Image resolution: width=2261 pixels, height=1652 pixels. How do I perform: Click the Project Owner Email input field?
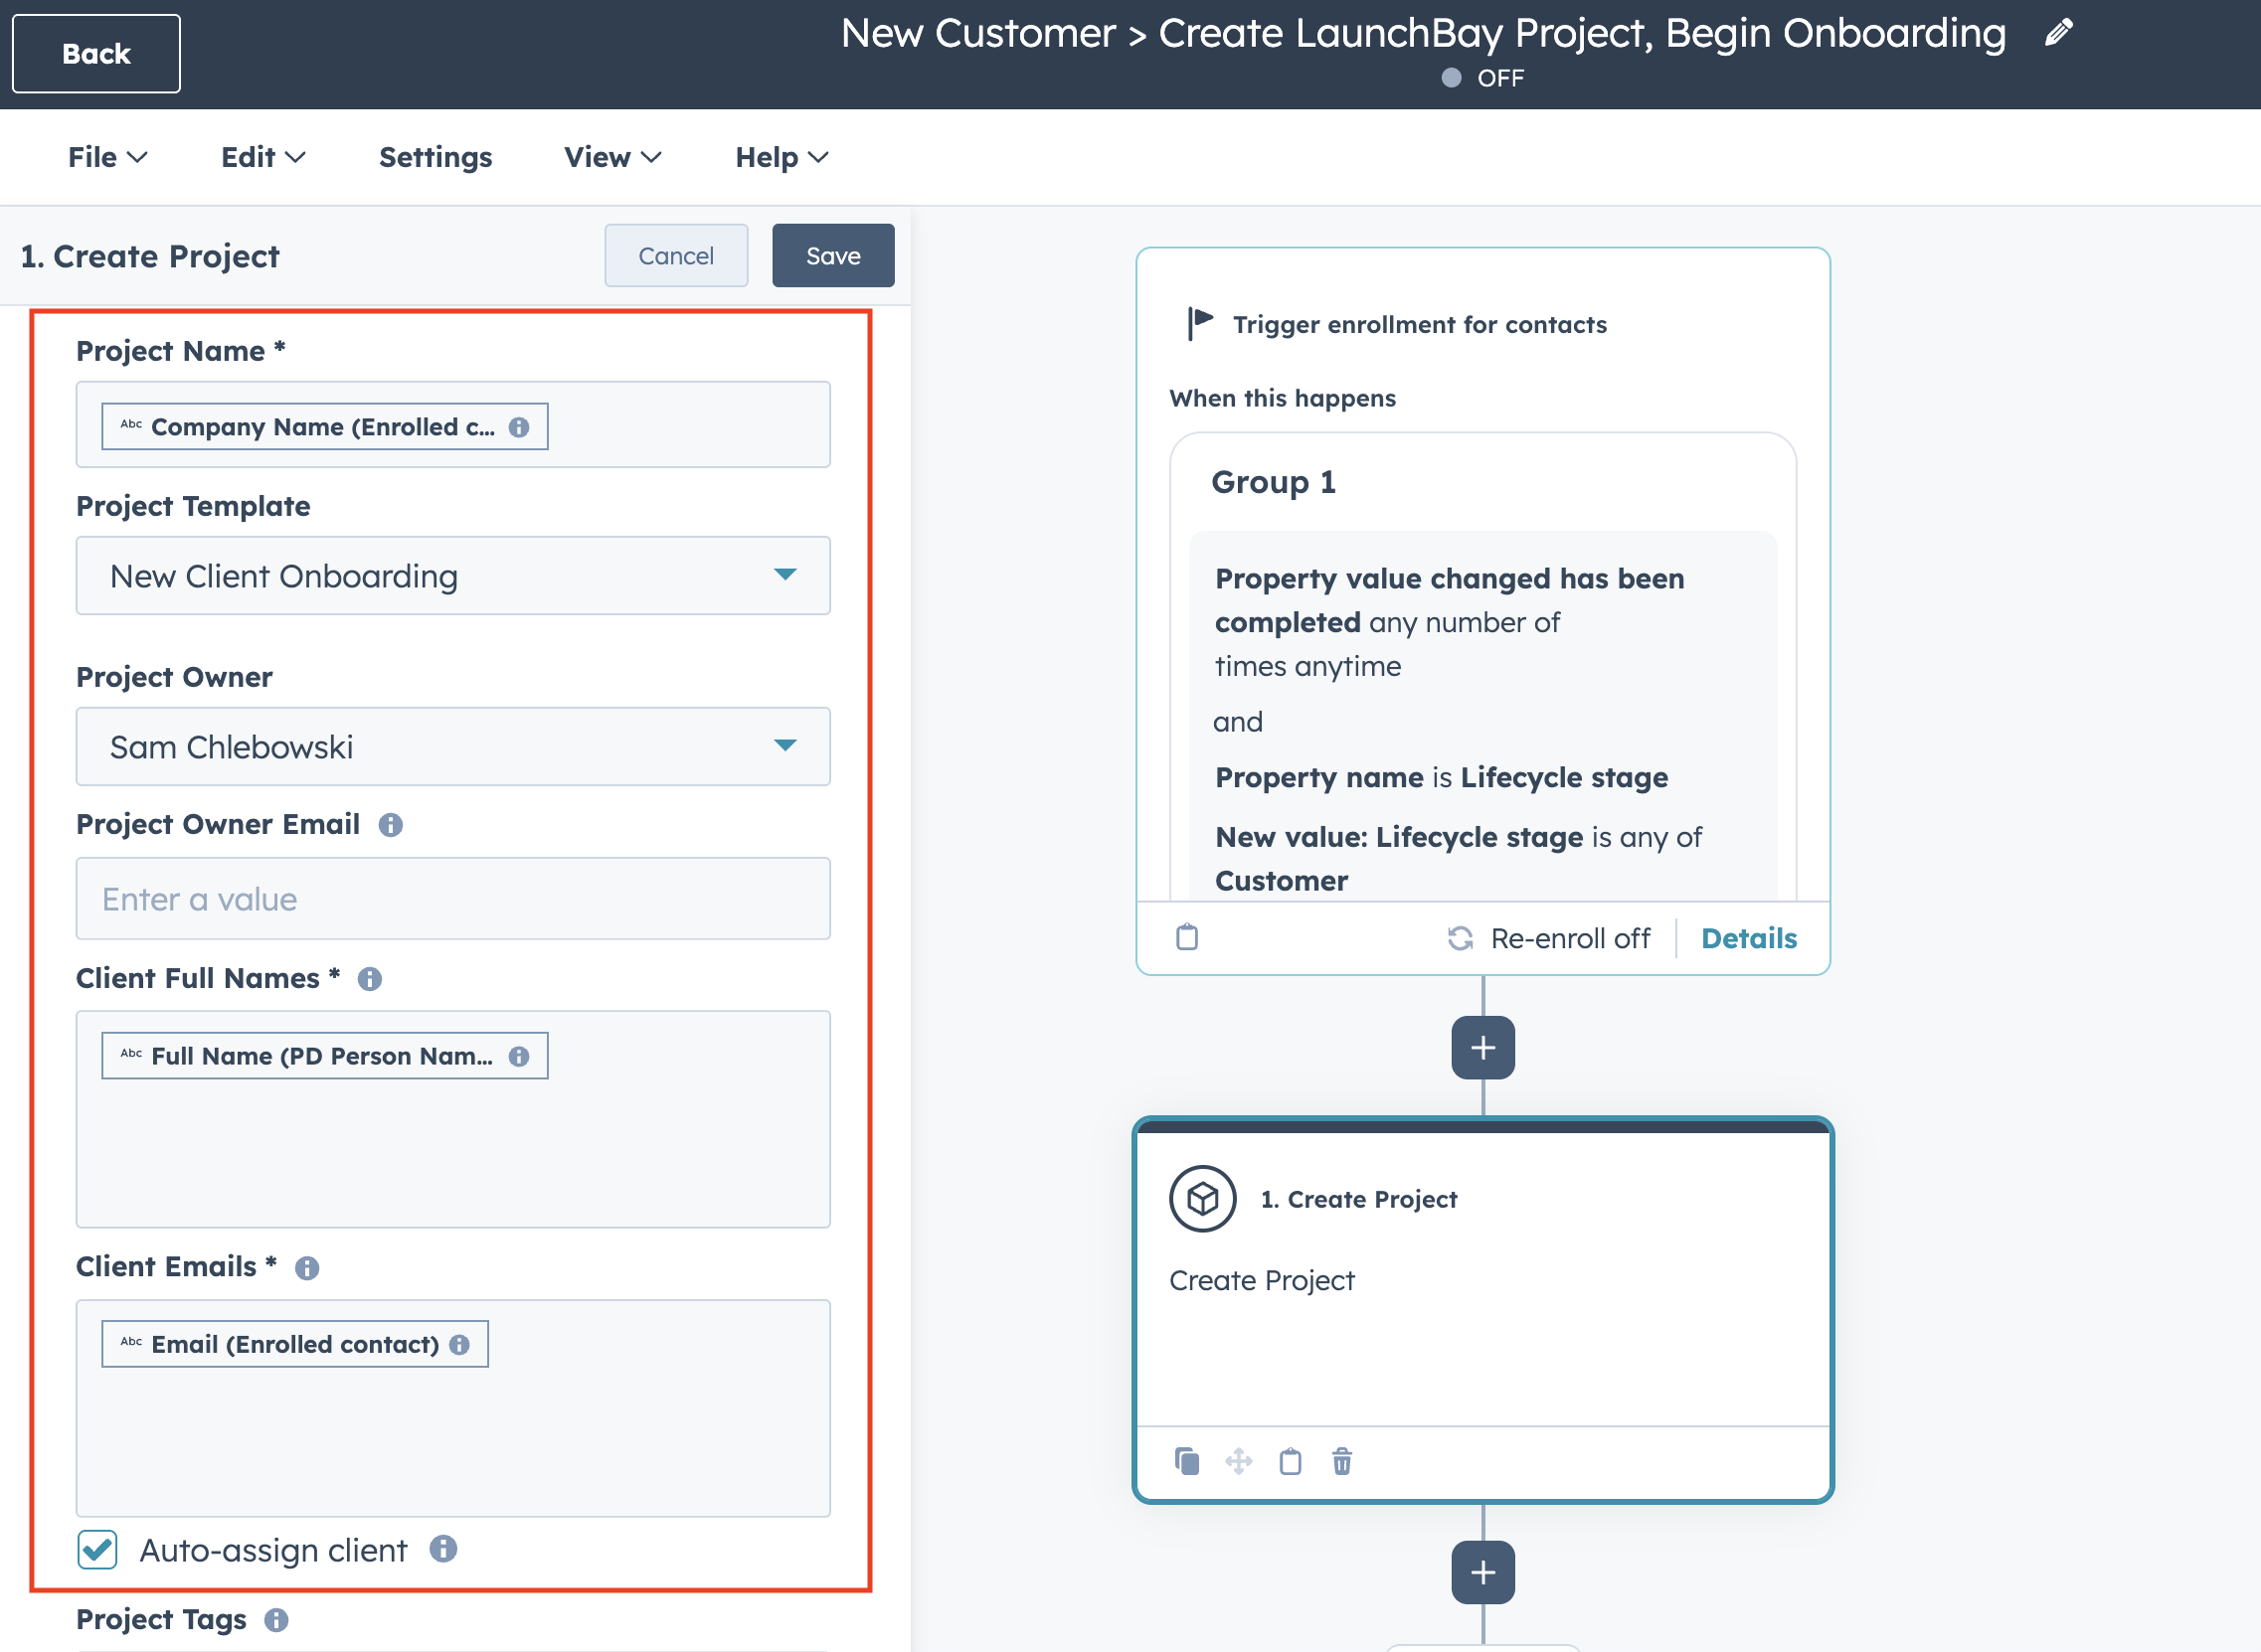pyautogui.click(x=453, y=898)
